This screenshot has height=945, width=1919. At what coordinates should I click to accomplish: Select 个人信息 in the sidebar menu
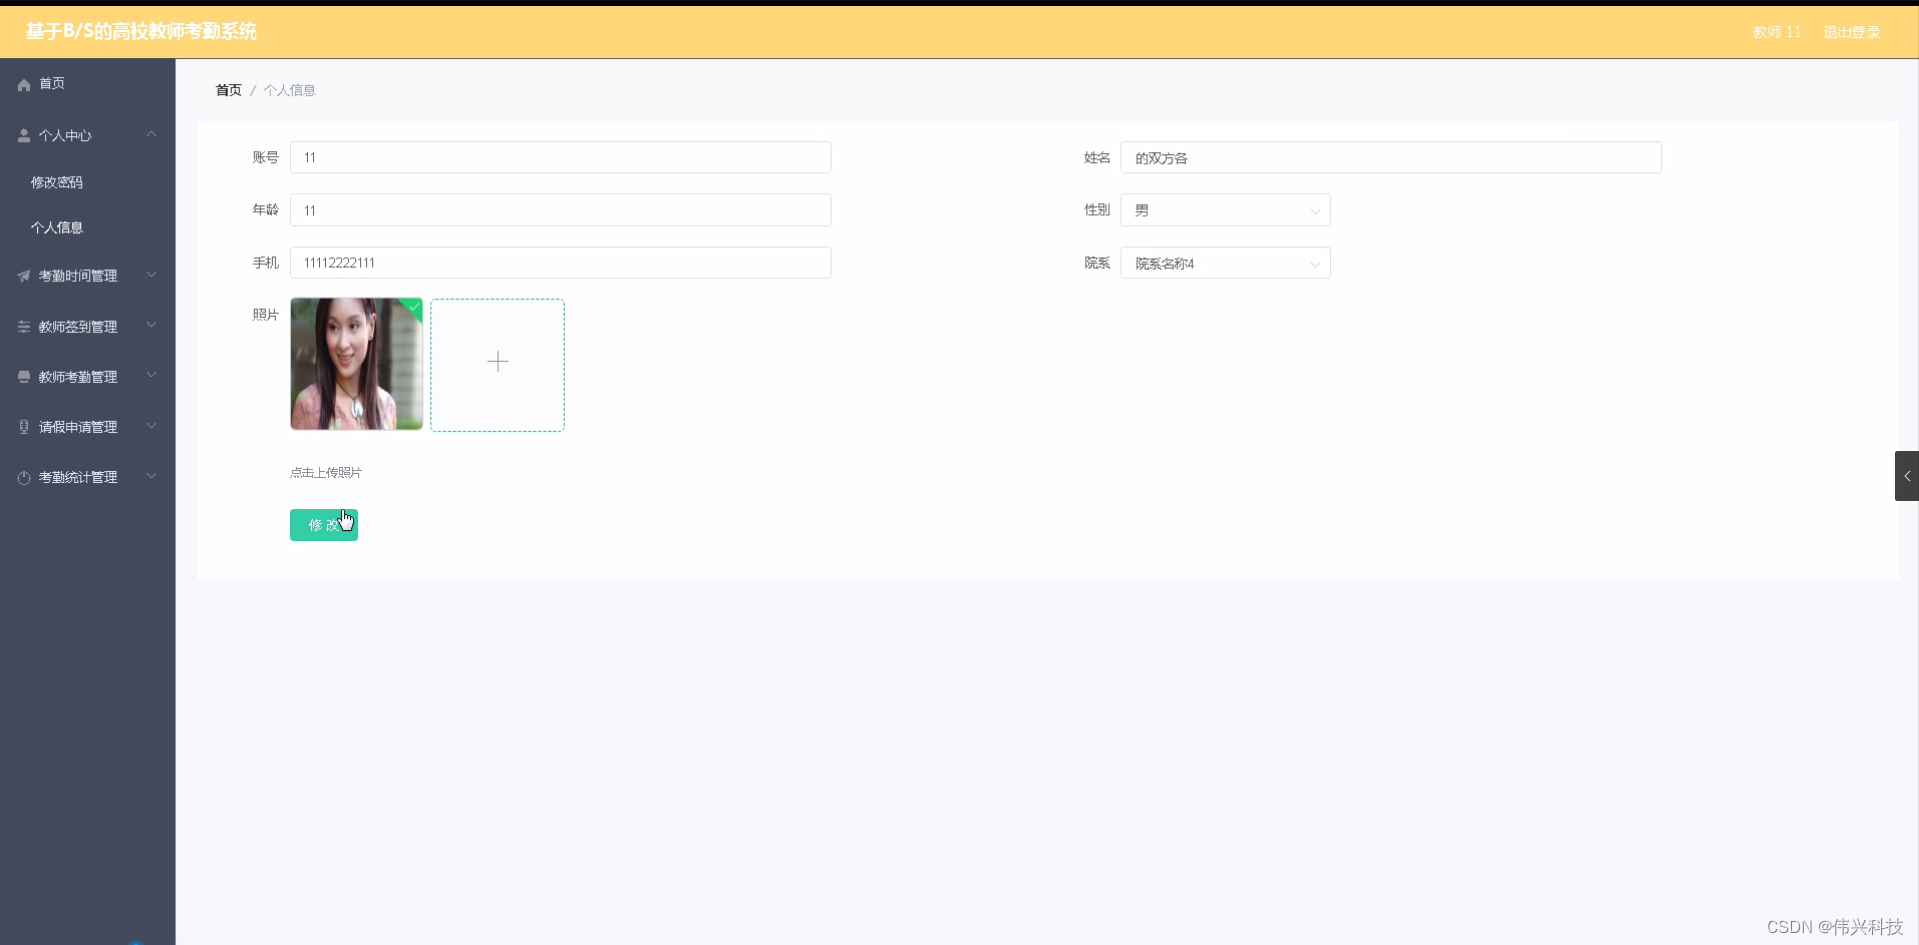click(57, 227)
